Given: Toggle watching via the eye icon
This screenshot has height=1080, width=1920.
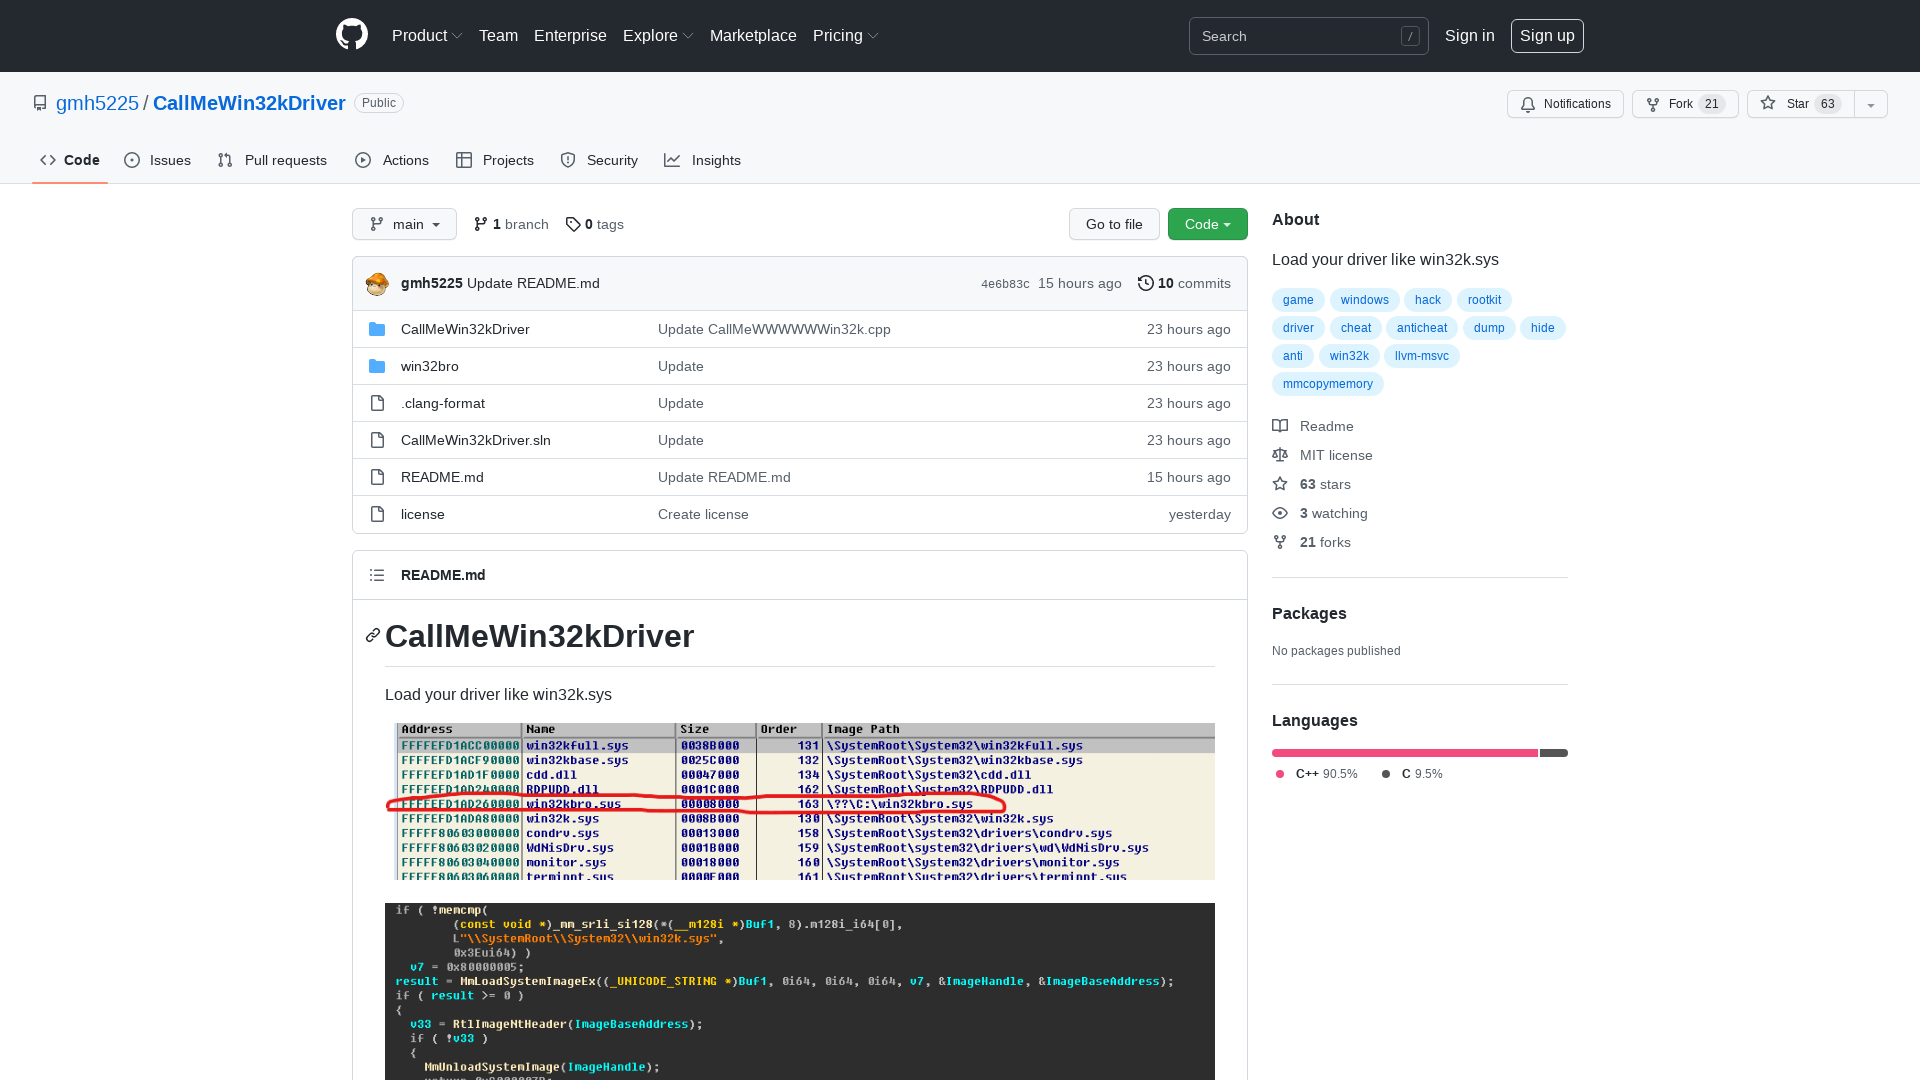Looking at the screenshot, I should [x=1281, y=513].
